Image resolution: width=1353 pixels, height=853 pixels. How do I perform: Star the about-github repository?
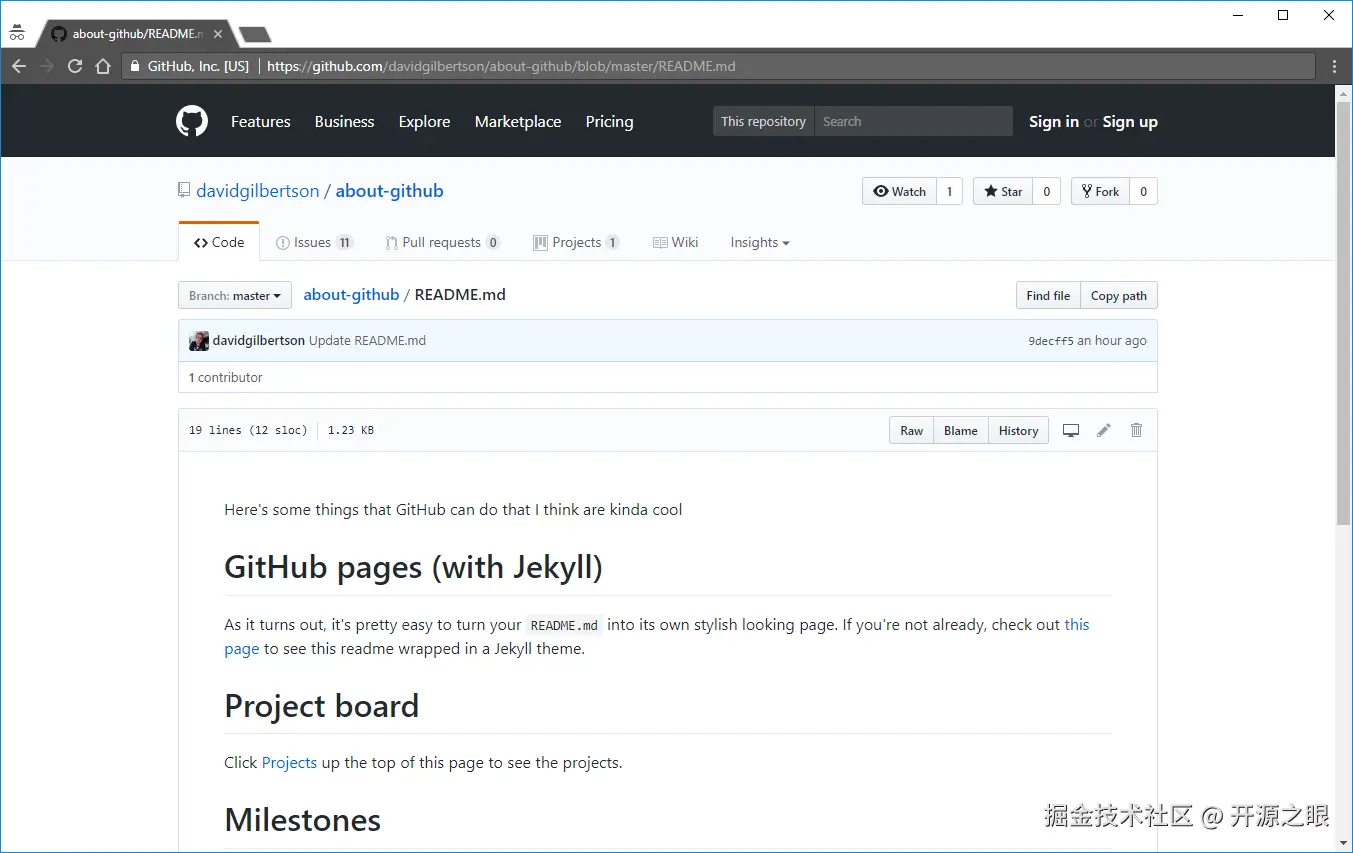pos(1003,192)
